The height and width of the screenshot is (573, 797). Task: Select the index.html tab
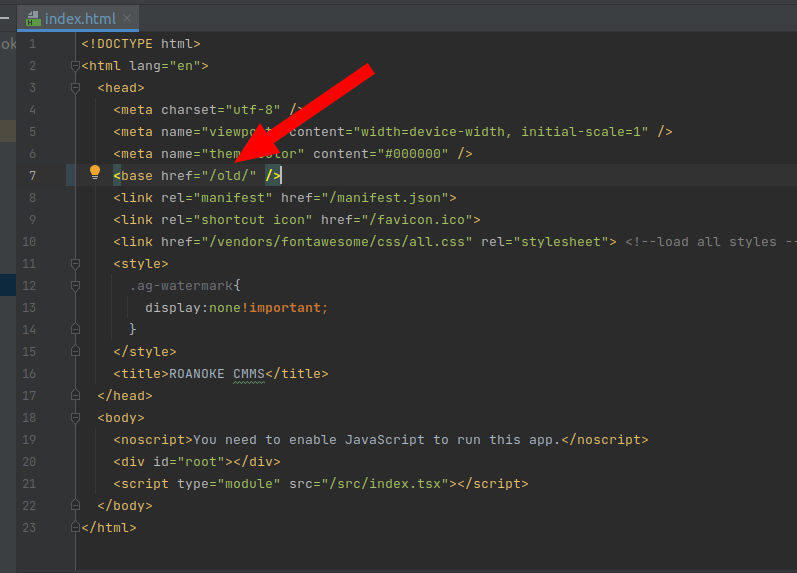[78, 19]
